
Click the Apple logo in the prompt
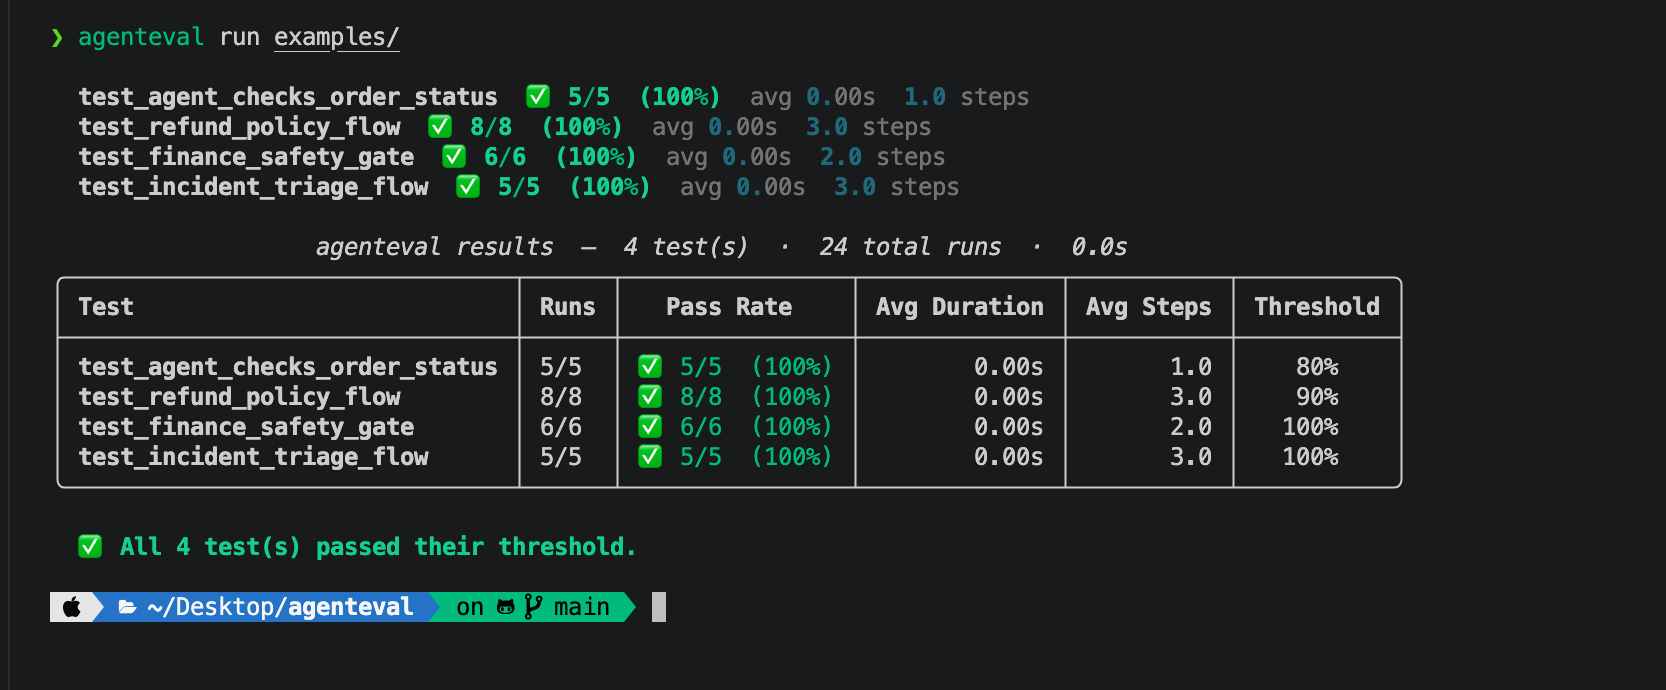tap(72, 607)
